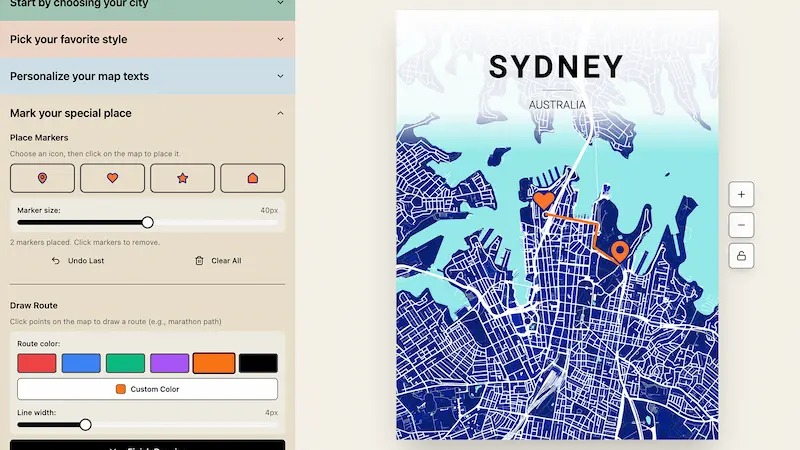Pick the red route color swatch
The width and height of the screenshot is (800, 450).
[37, 363]
